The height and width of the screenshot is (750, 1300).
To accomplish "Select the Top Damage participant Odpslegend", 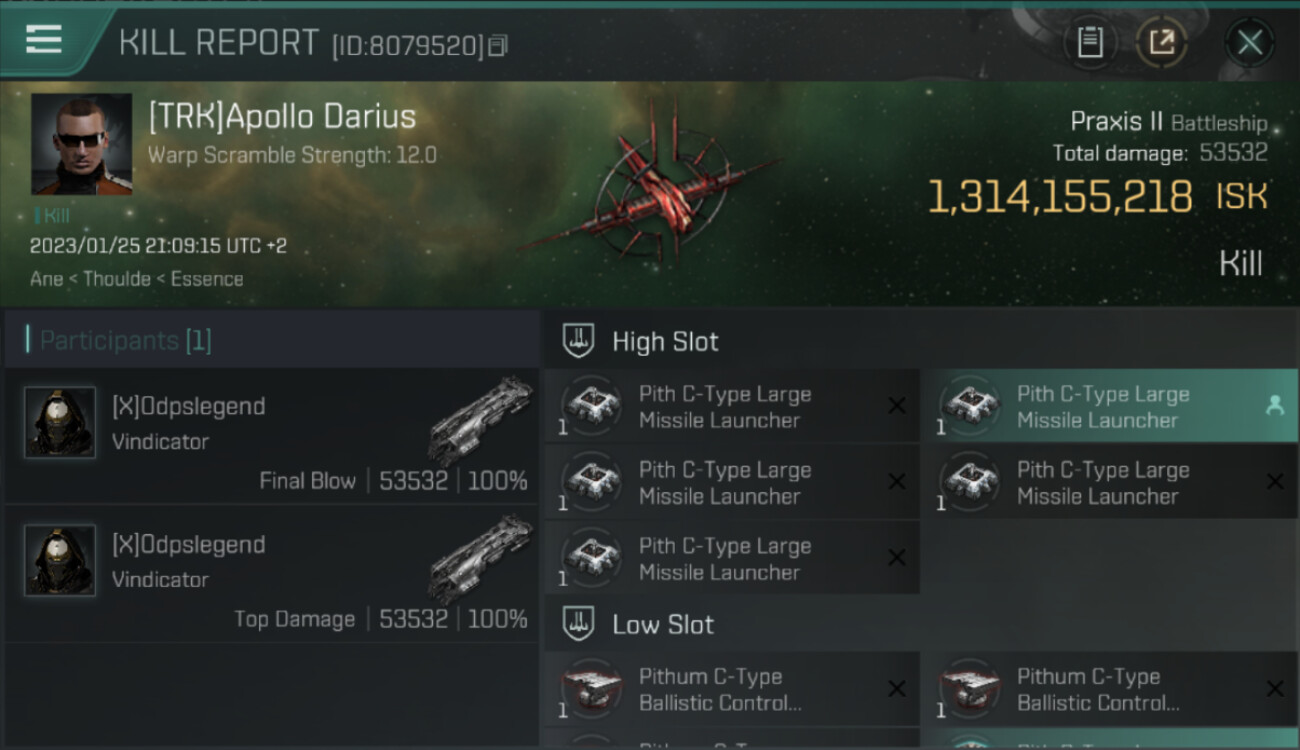I will pyautogui.click(x=271, y=574).
